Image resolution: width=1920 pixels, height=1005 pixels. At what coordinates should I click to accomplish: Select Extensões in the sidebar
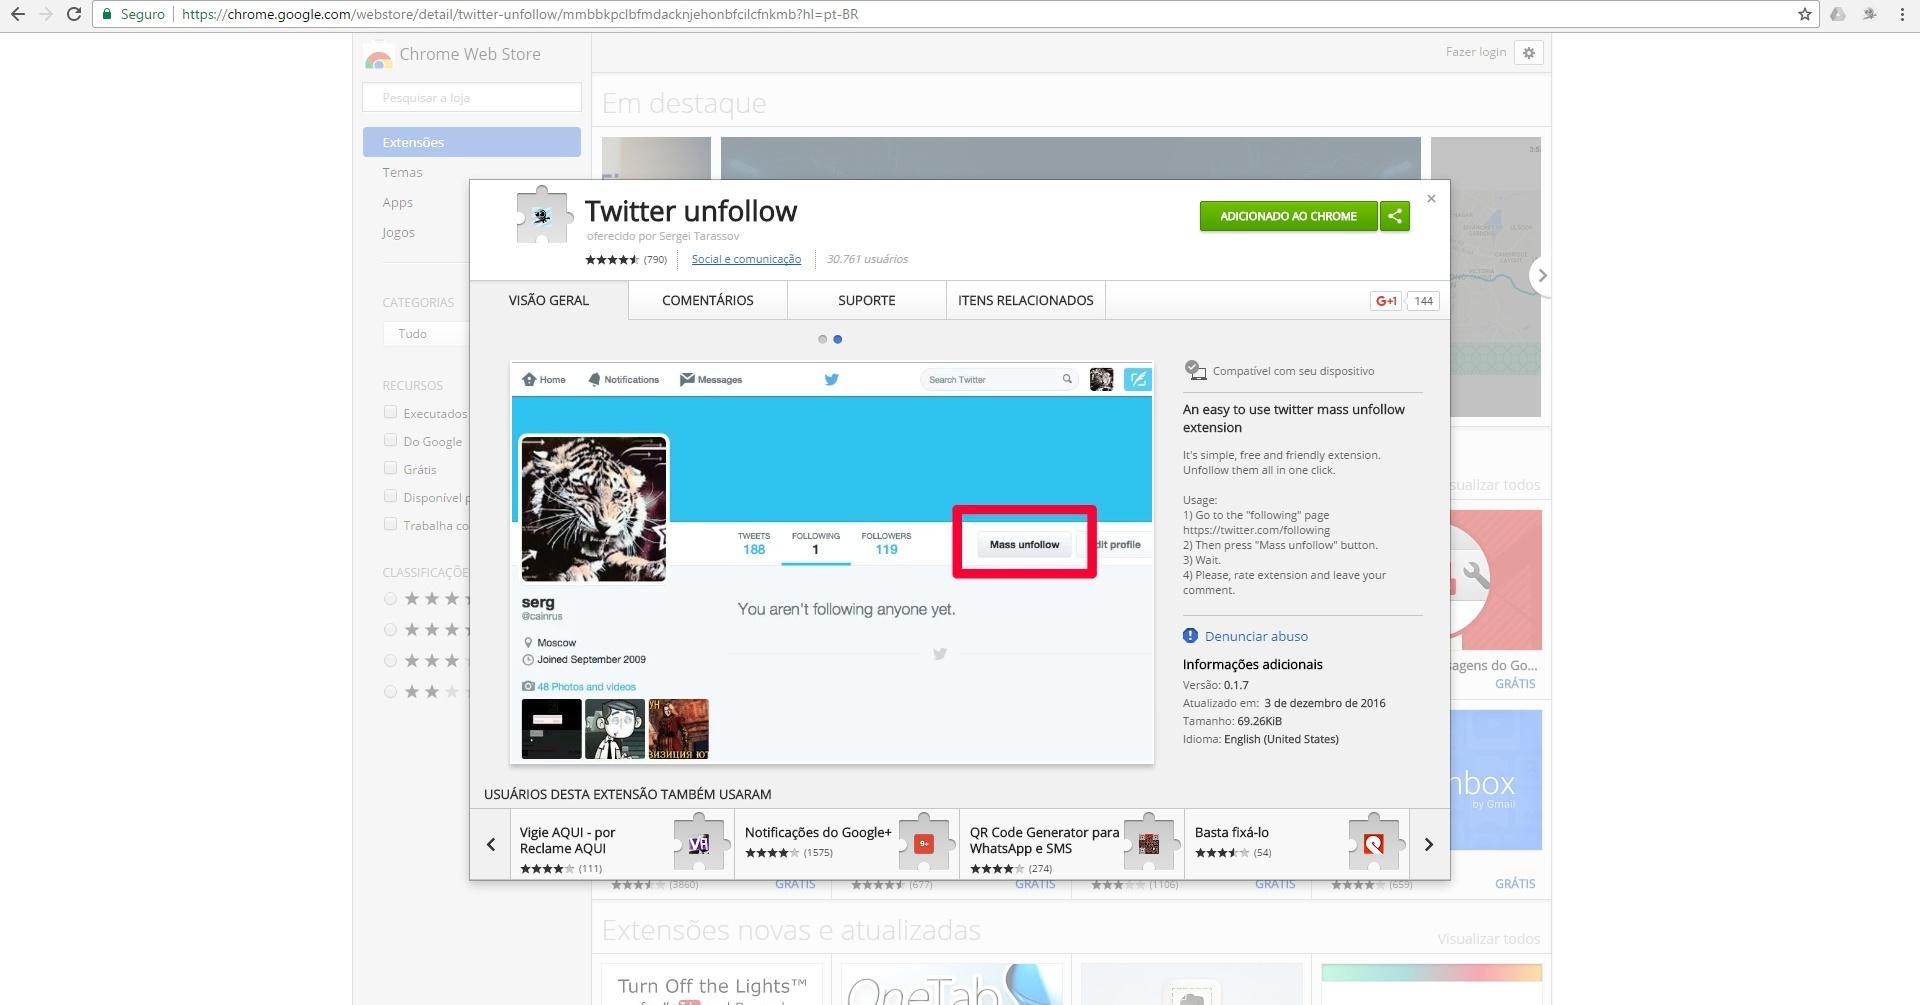click(471, 142)
